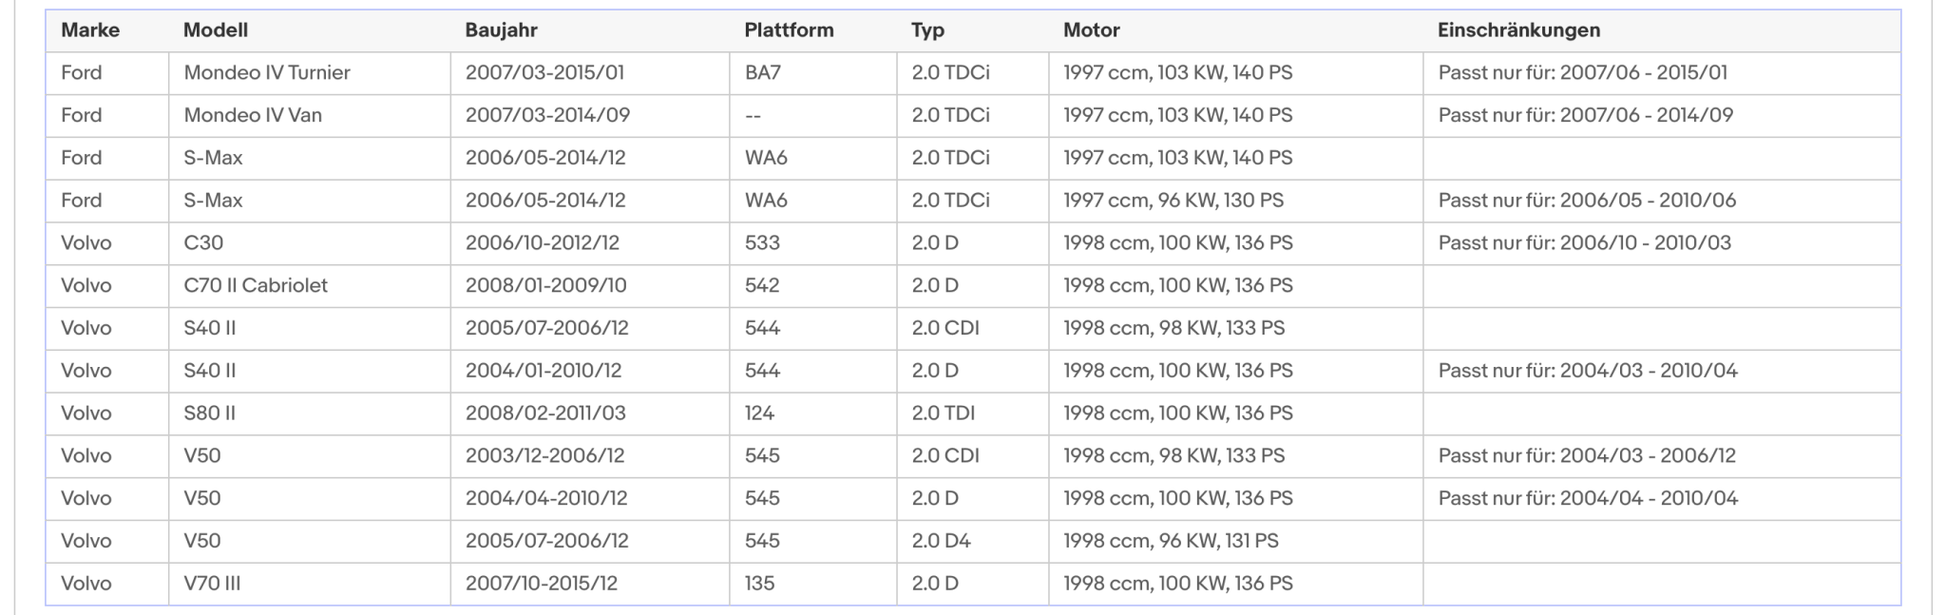Viewport: 1946px width, 615px height.
Task: Click the C70 II Cabriolet cell
Action: 256,285
